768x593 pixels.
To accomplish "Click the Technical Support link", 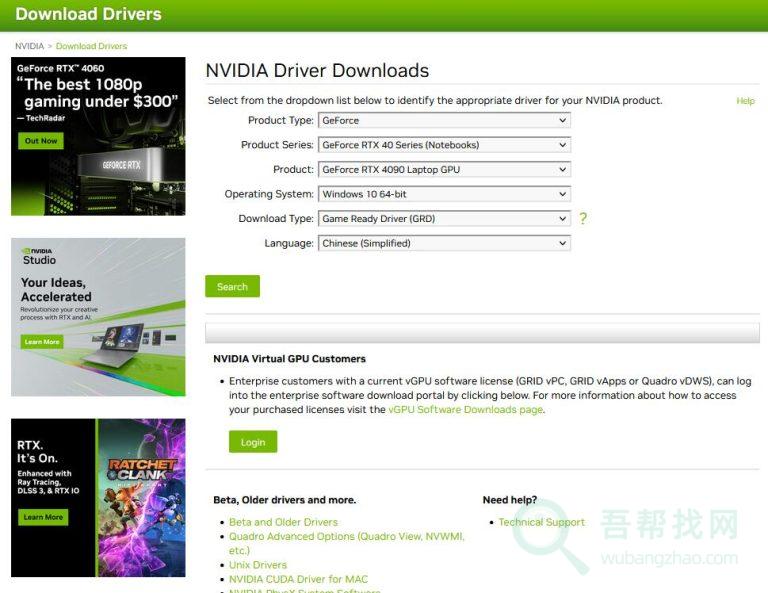I will (x=541, y=522).
